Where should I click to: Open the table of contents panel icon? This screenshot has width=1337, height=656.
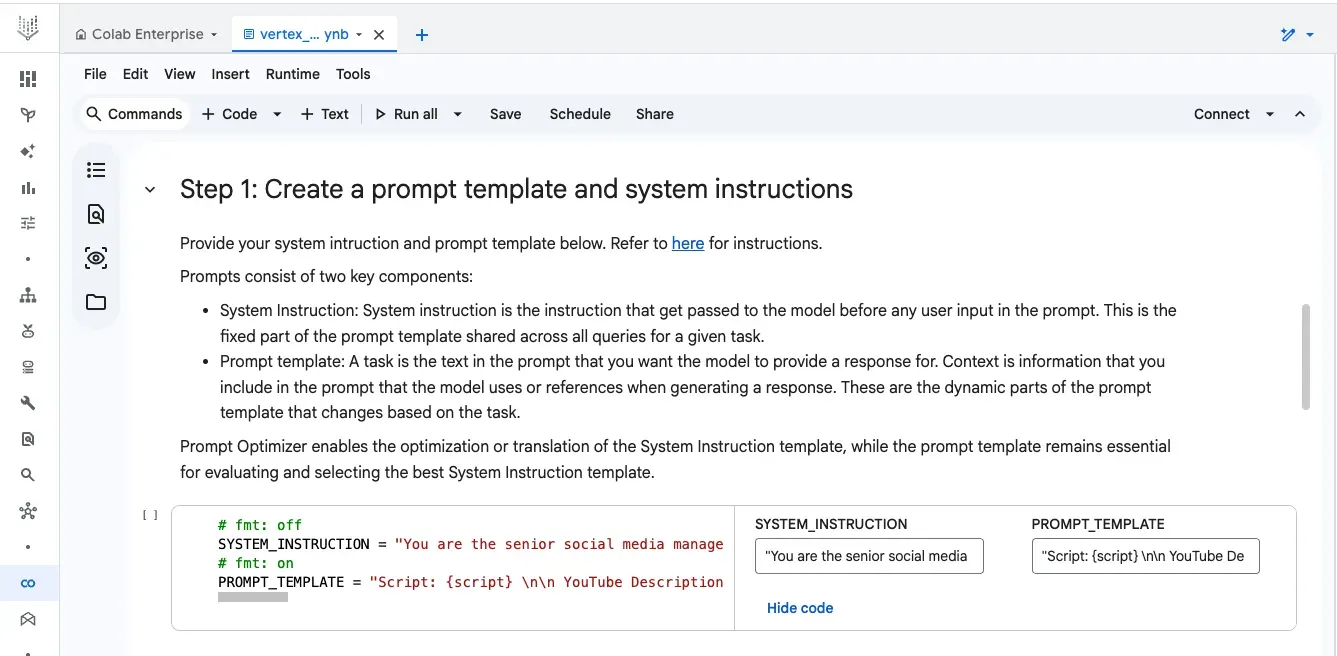(96, 170)
